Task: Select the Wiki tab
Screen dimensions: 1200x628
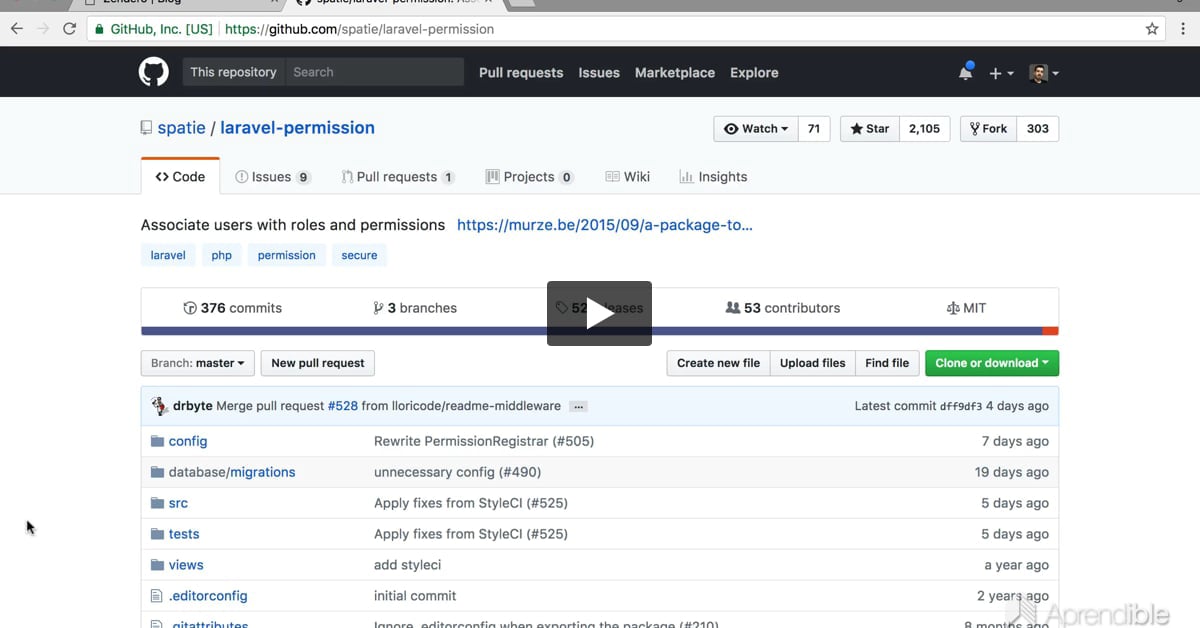Action: coord(627,177)
